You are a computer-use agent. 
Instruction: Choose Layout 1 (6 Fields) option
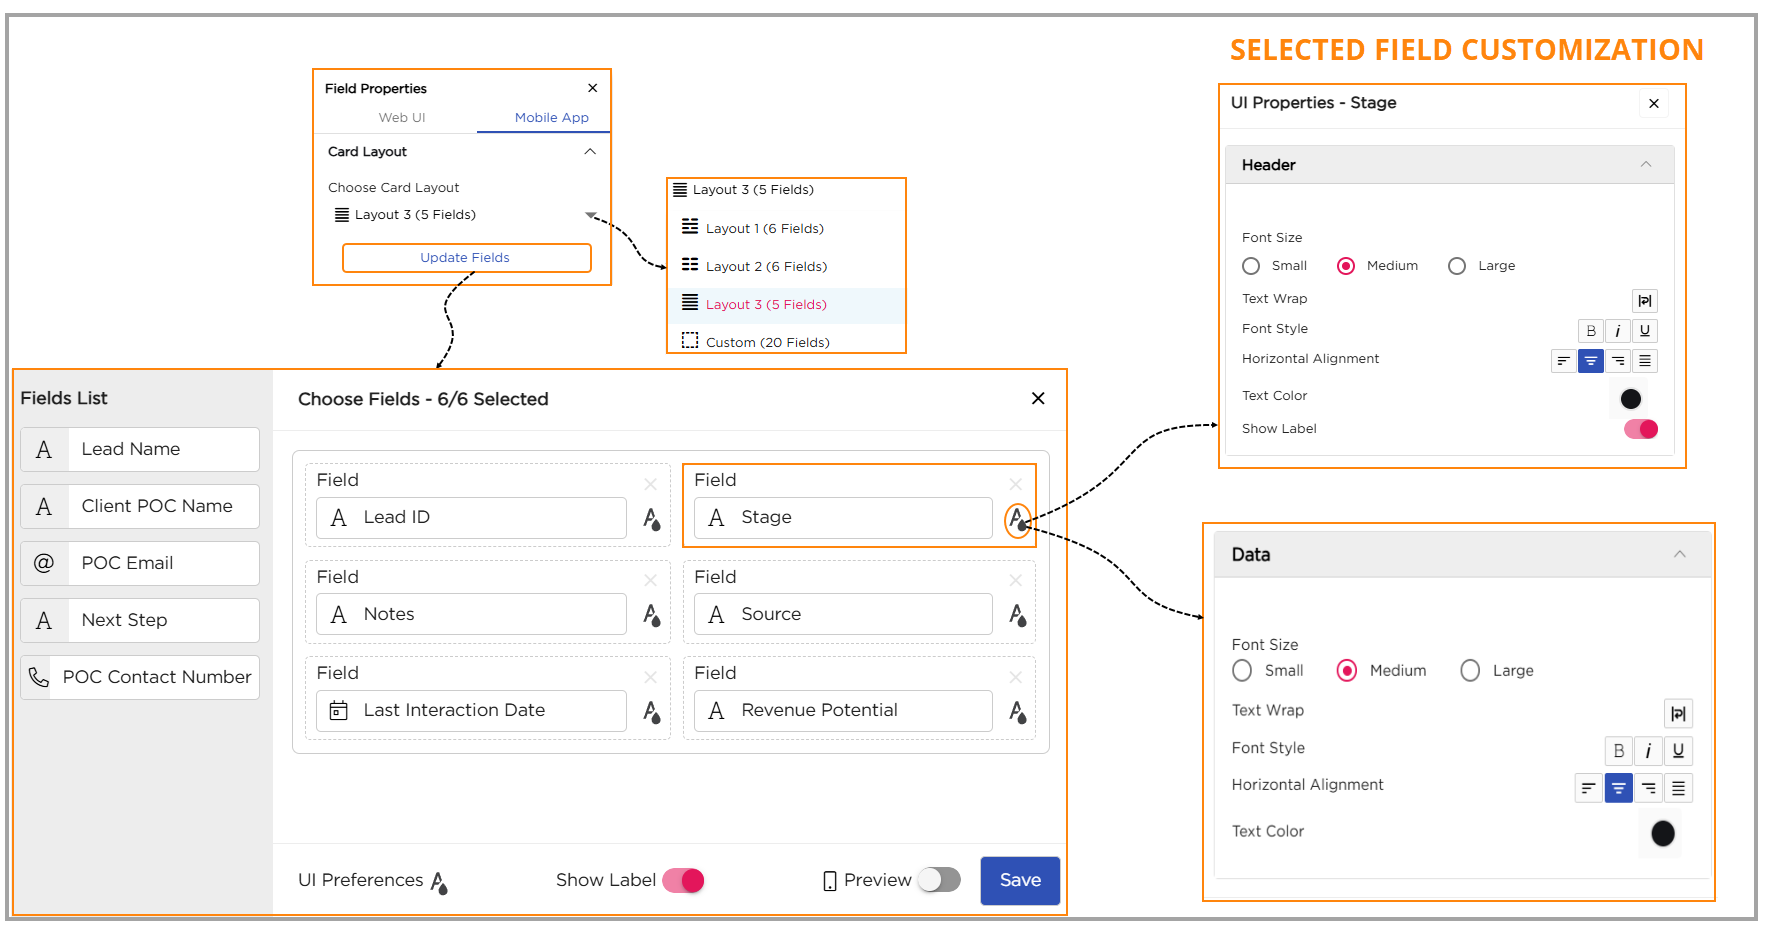(x=764, y=229)
